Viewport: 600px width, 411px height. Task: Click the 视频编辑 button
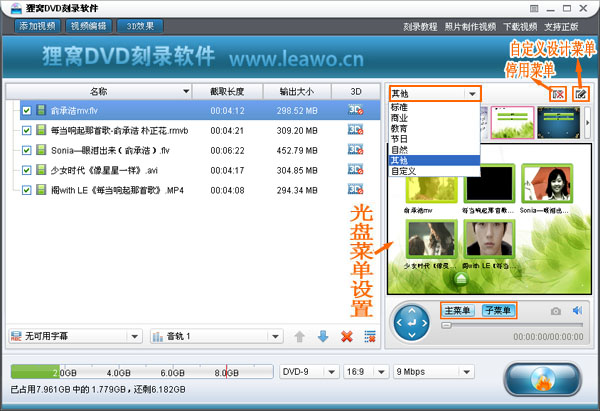[x=89, y=26]
